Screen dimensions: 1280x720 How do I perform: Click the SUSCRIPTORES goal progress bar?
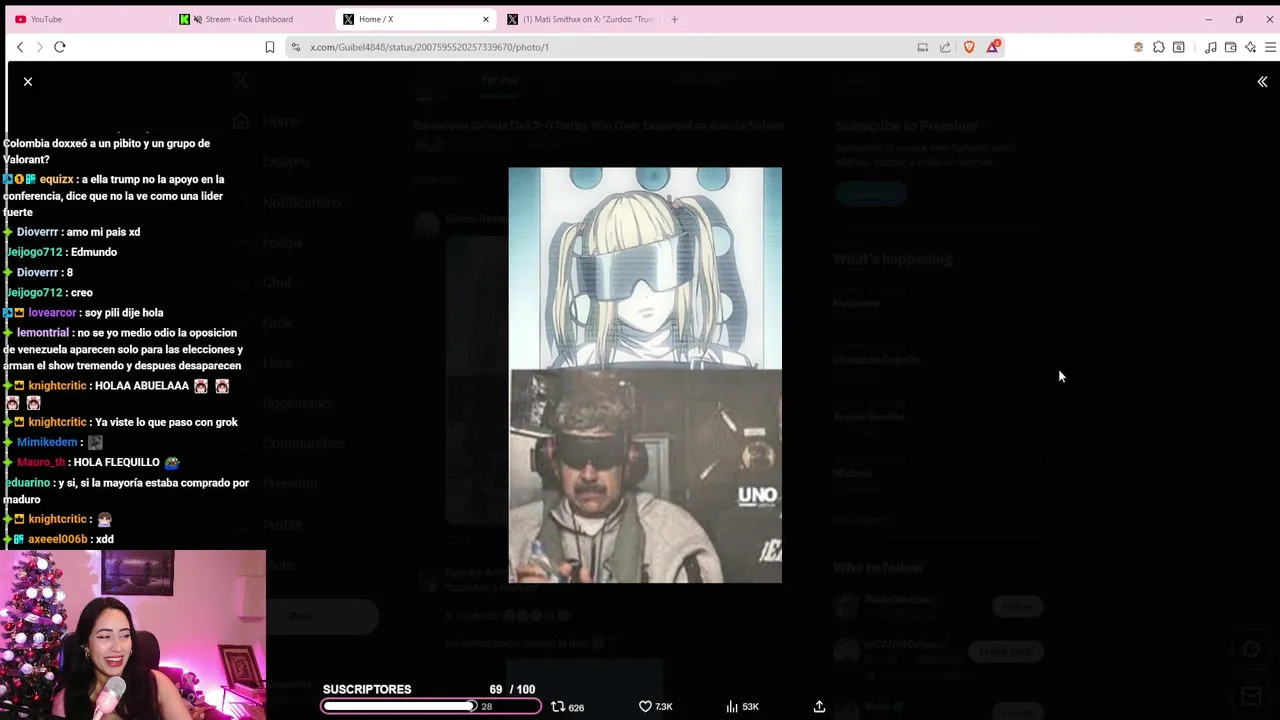click(x=431, y=706)
